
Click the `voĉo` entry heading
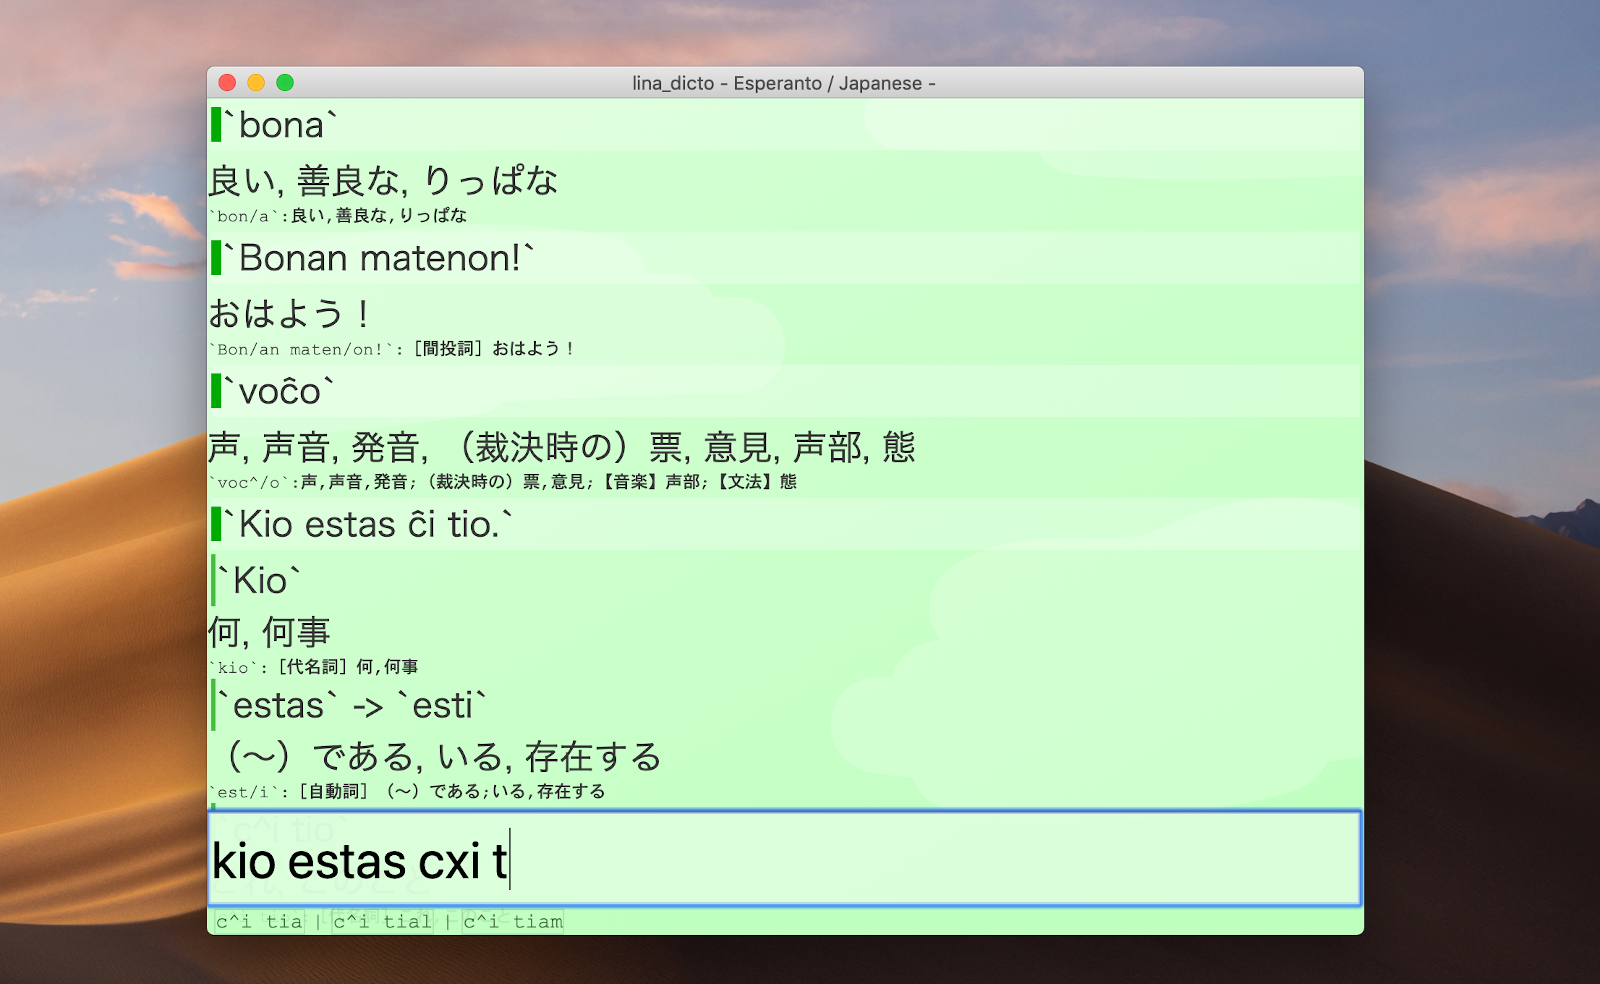(x=279, y=391)
